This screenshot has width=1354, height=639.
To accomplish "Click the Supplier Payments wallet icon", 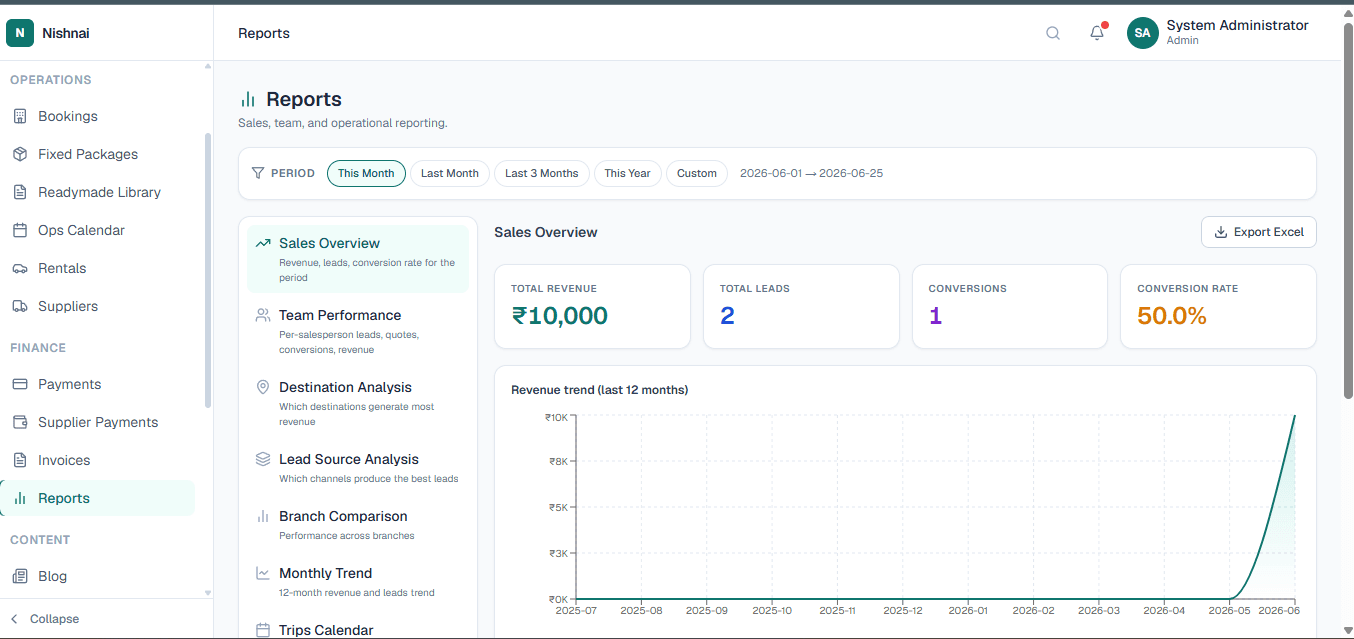I will [20, 422].
